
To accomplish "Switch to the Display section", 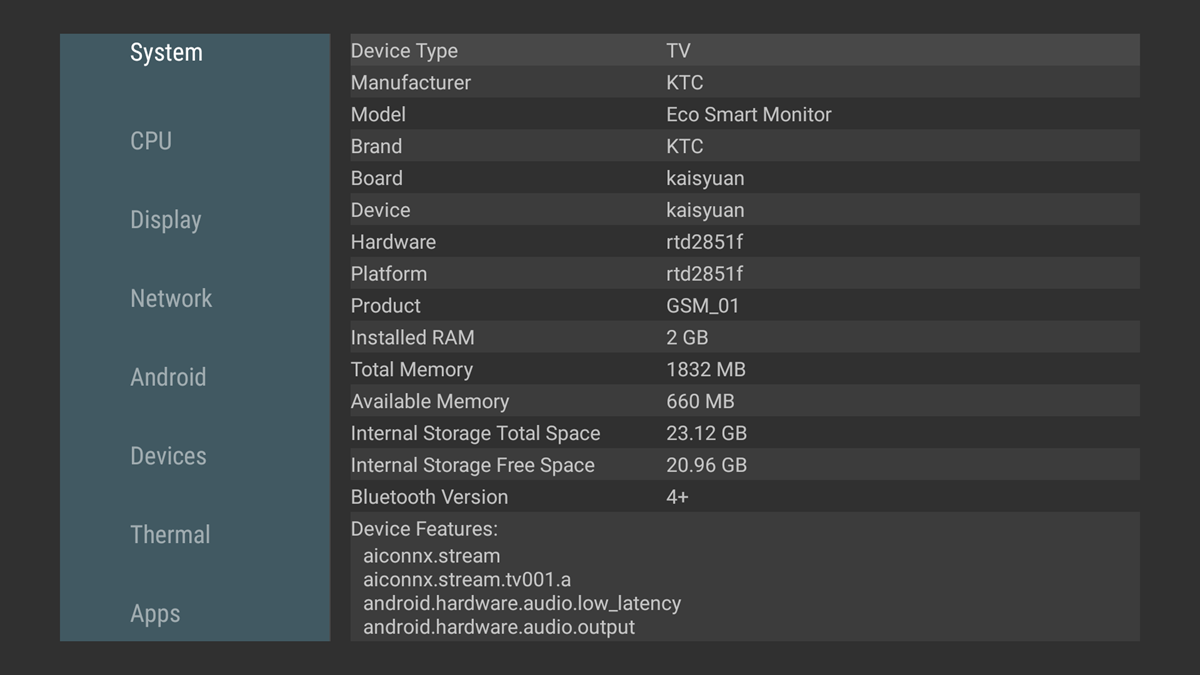I will coord(166,220).
